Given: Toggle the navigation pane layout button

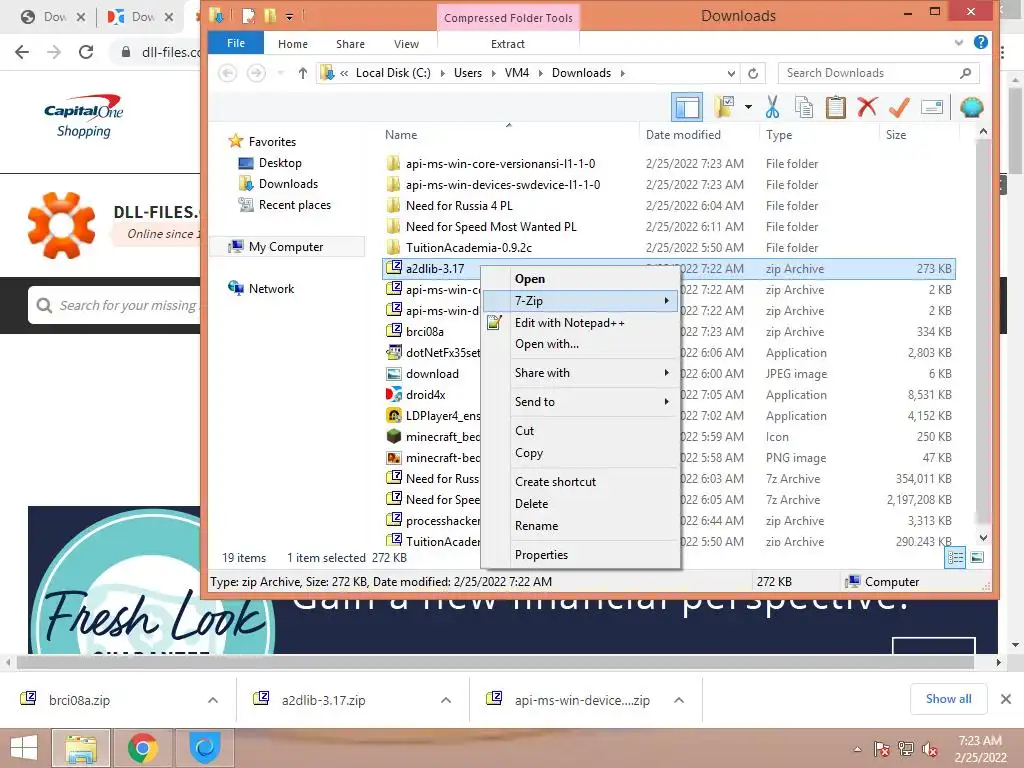Looking at the screenshot, I should tap(687, 107).
